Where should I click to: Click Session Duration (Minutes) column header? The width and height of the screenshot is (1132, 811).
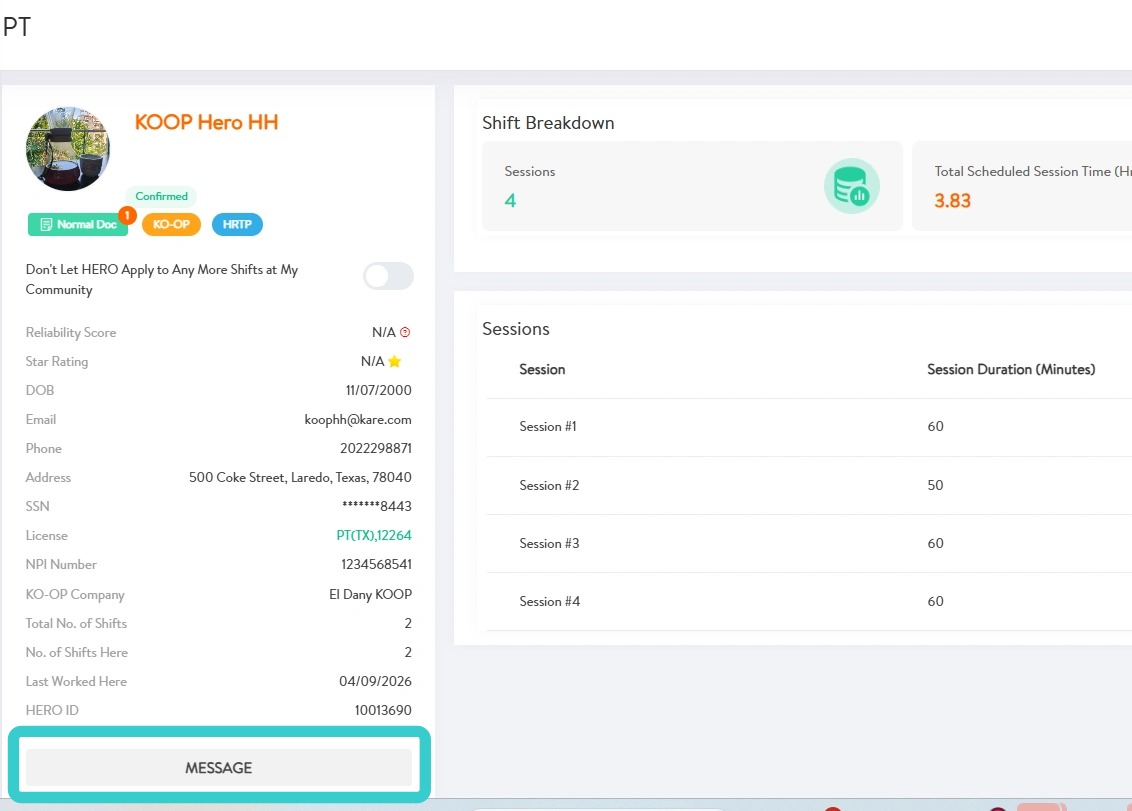pyautogui.click(x=1011, y=369)
